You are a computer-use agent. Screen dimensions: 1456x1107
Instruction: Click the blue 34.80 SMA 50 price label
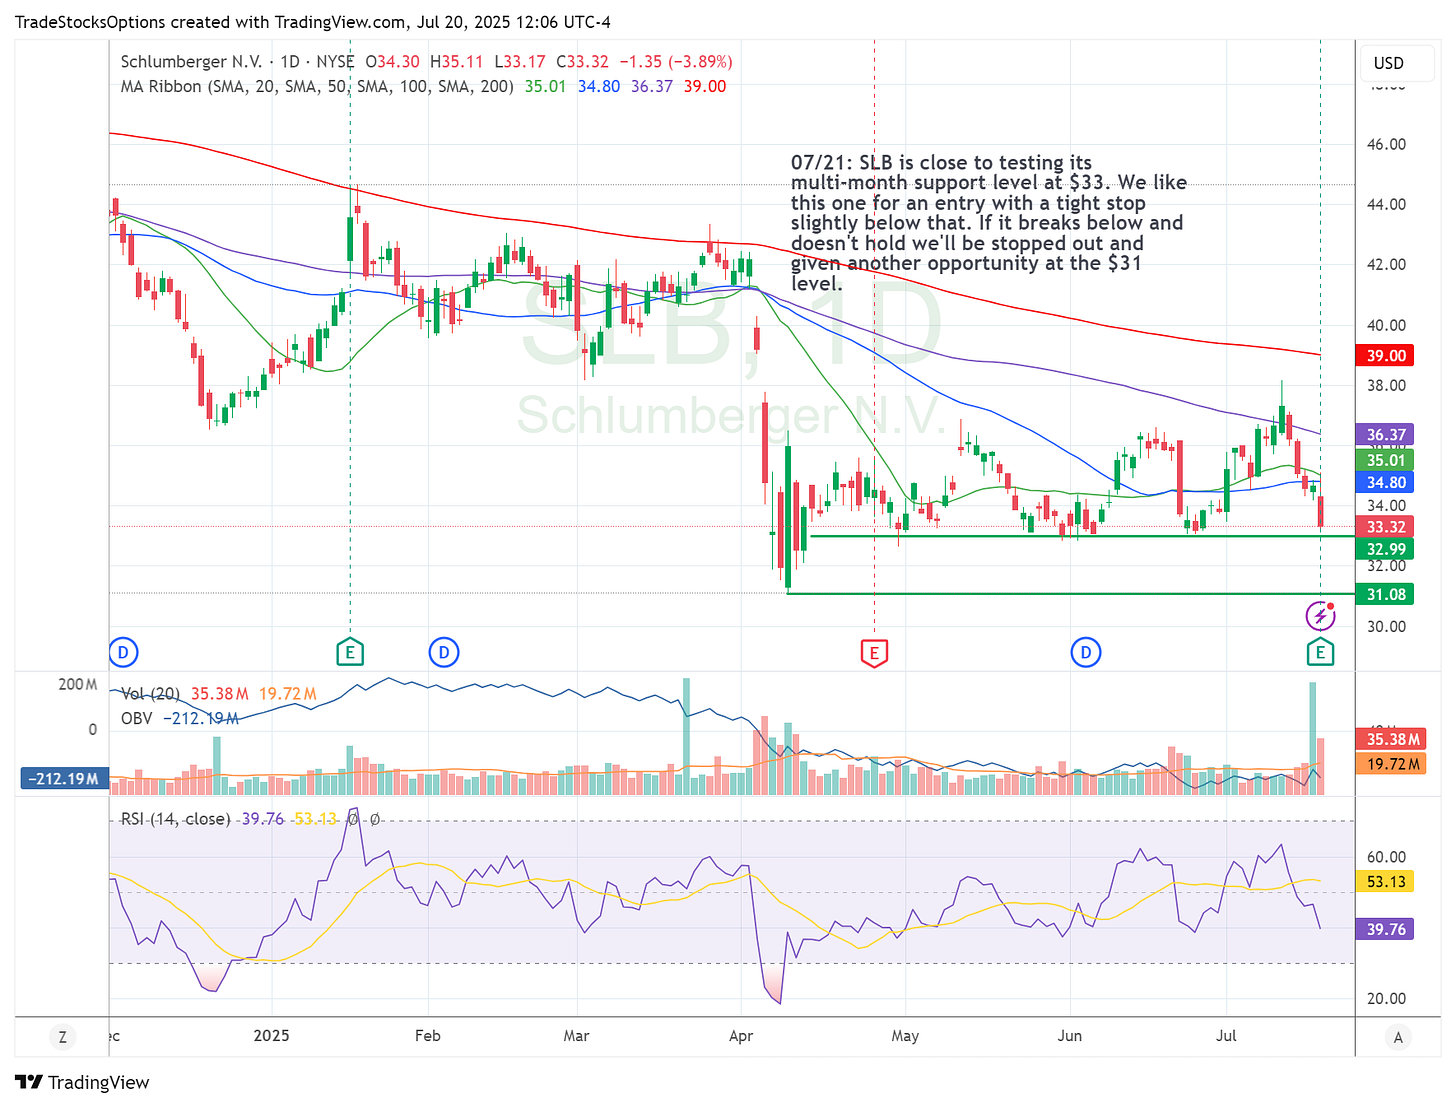tap(1385, 482)
